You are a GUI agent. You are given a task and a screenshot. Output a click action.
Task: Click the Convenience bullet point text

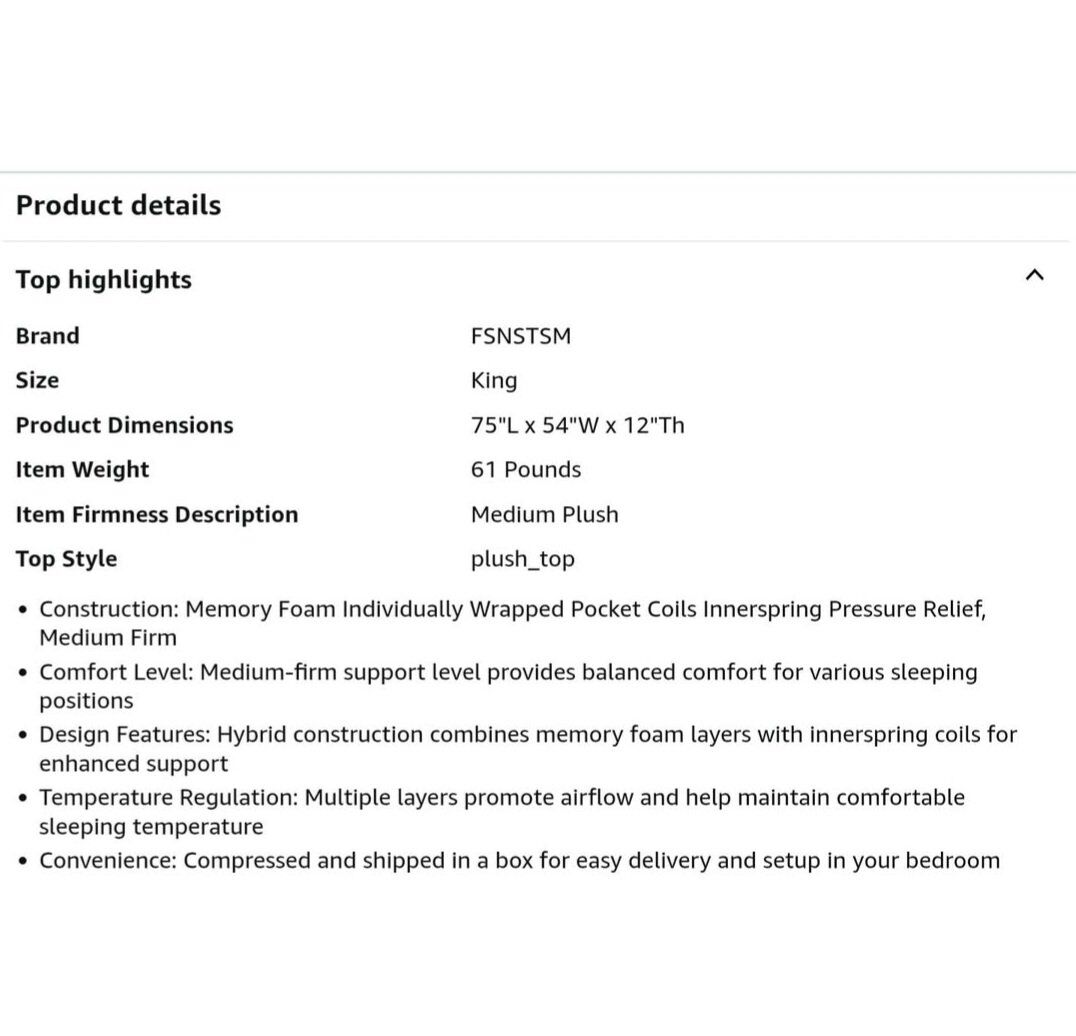point(519,861)
